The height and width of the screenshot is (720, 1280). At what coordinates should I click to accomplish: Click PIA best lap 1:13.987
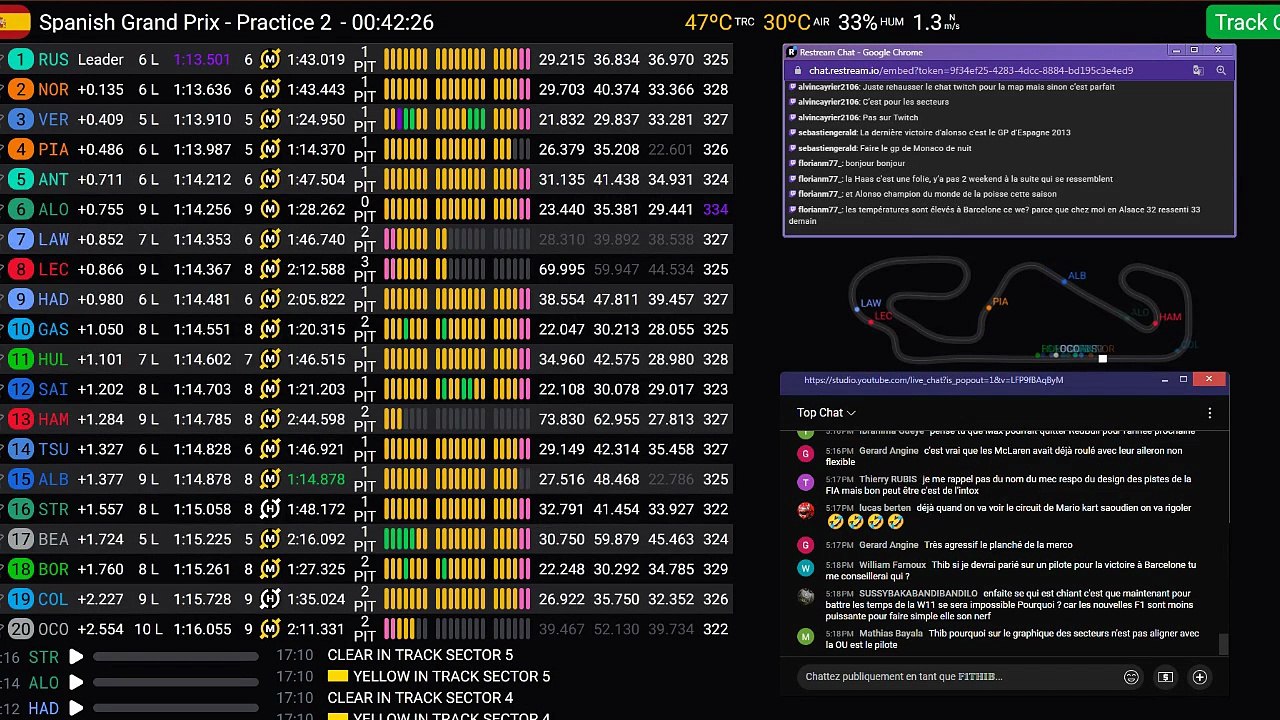point(202,150)
